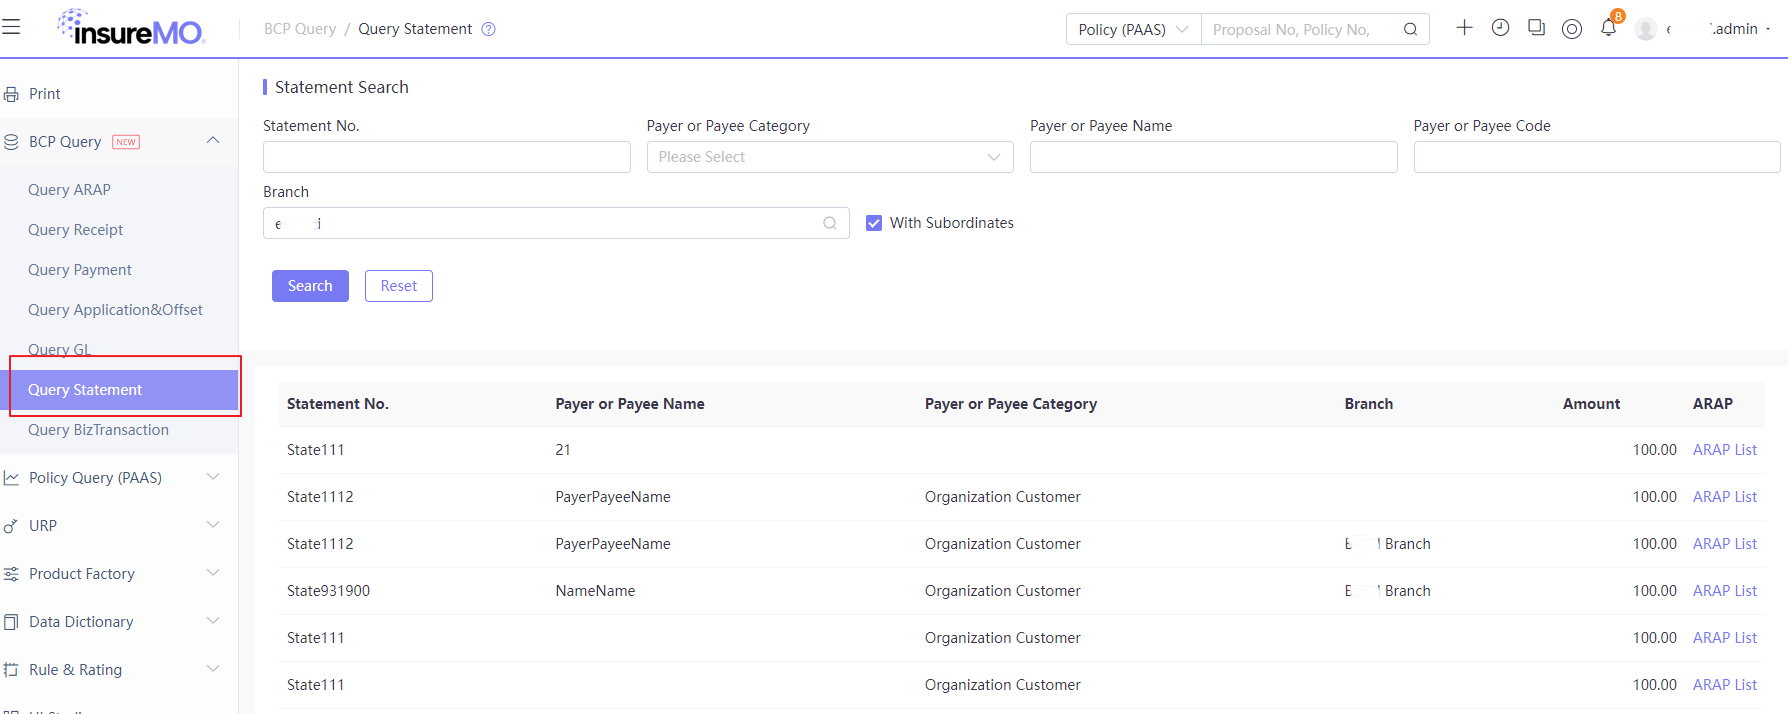Click the Reset button

[399, 286]
